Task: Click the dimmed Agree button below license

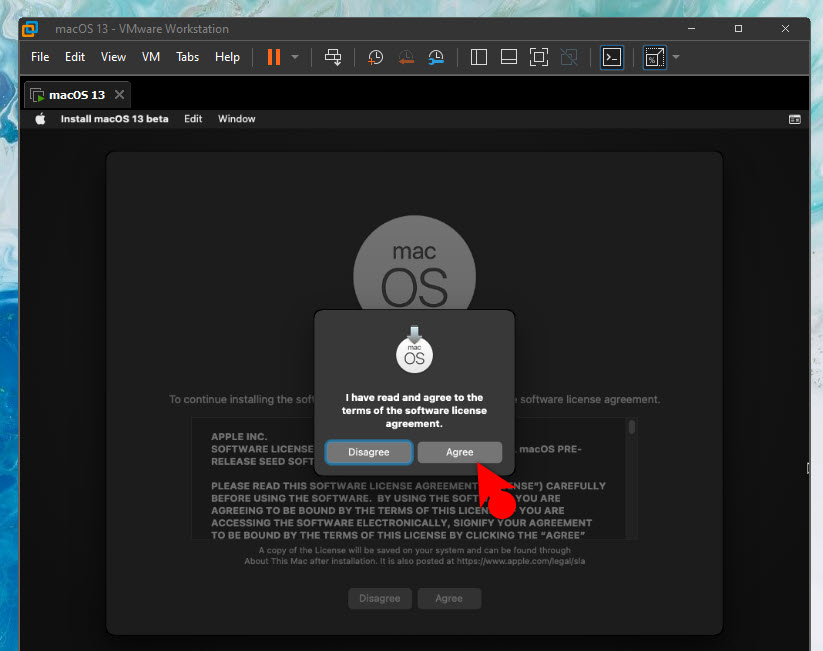Action: [x=449, y=598]
